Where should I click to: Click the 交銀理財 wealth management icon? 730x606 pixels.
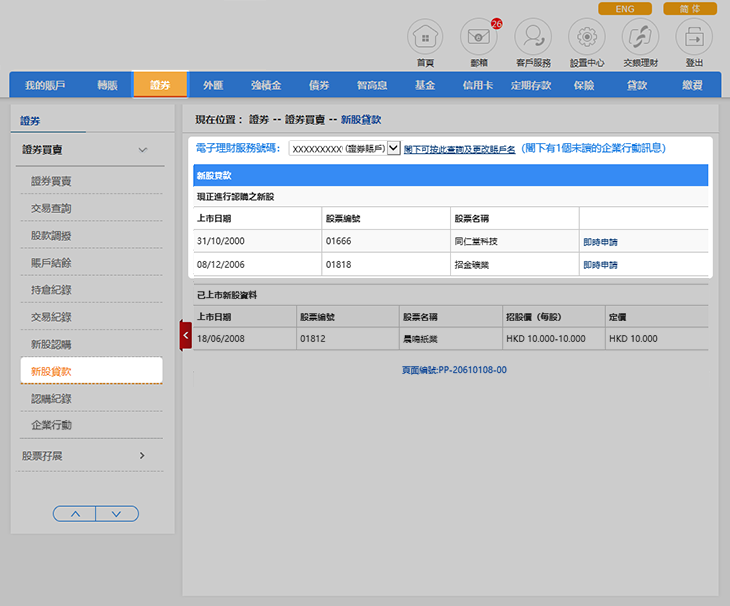[640, 38]
